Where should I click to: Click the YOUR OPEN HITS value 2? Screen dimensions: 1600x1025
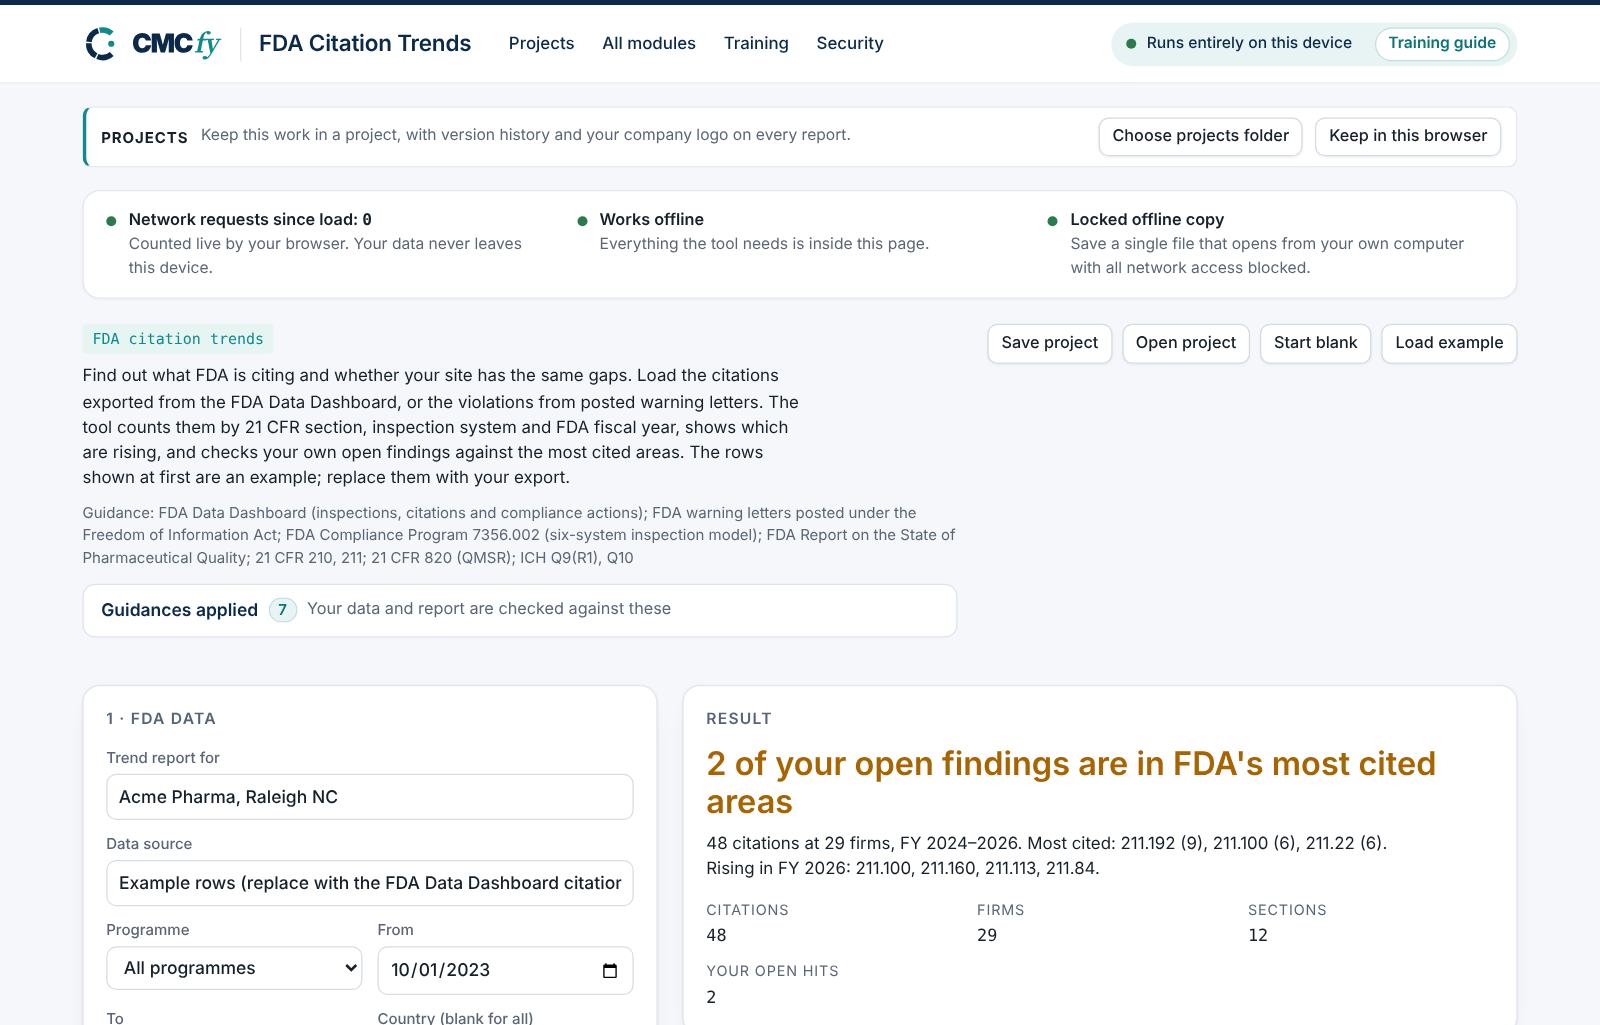[x=711, y=997]
